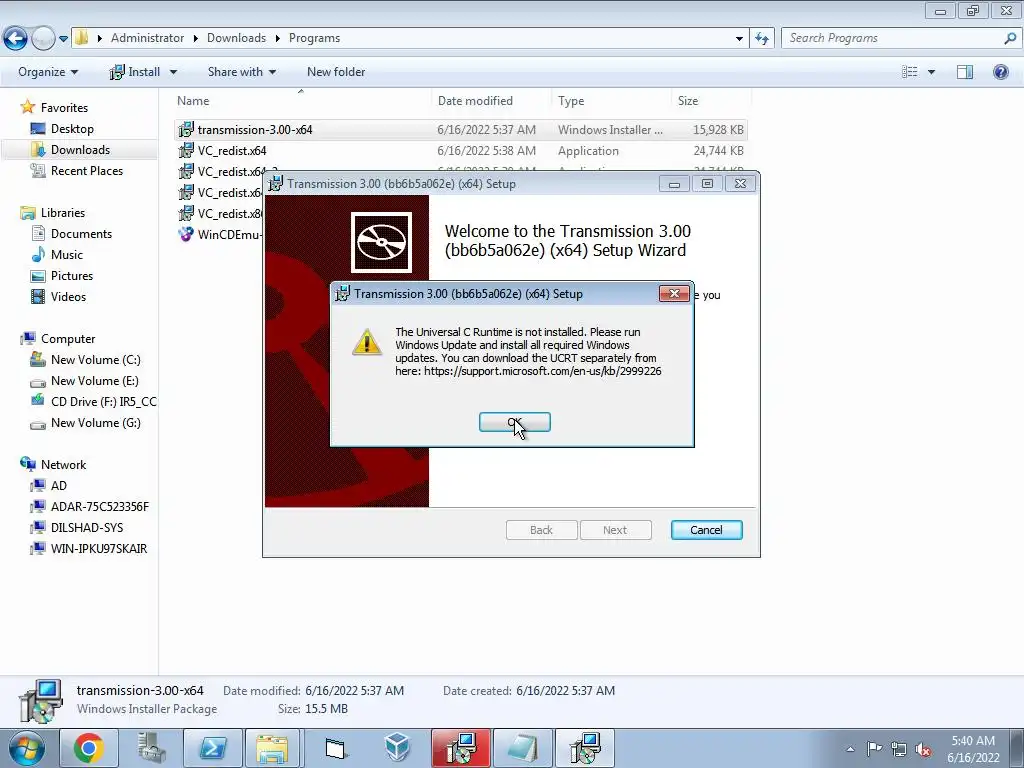Click the Downloads breadcrumb segment
This screenshot has height=768, width=1024.
coord(236,38)
